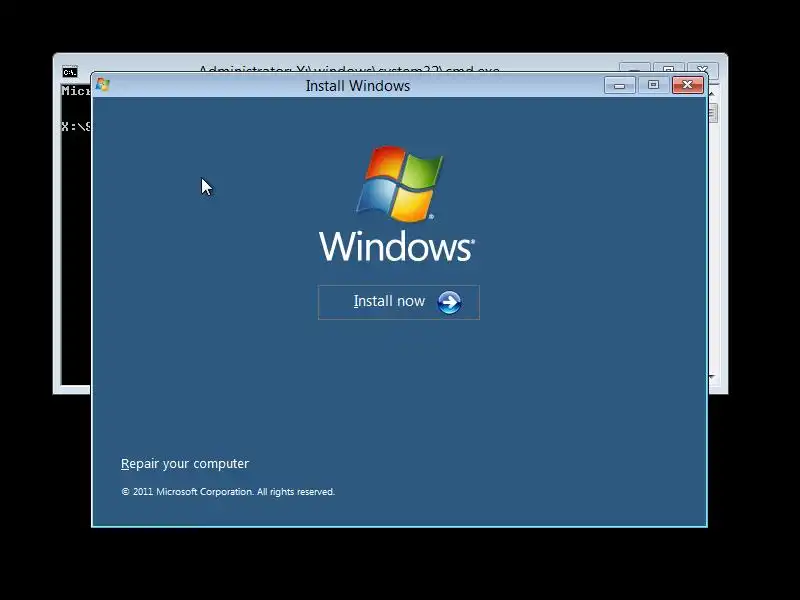Click the Install Windows title bar icon
800x600 pixels.
pyautogui.click(x=103, y=84)
